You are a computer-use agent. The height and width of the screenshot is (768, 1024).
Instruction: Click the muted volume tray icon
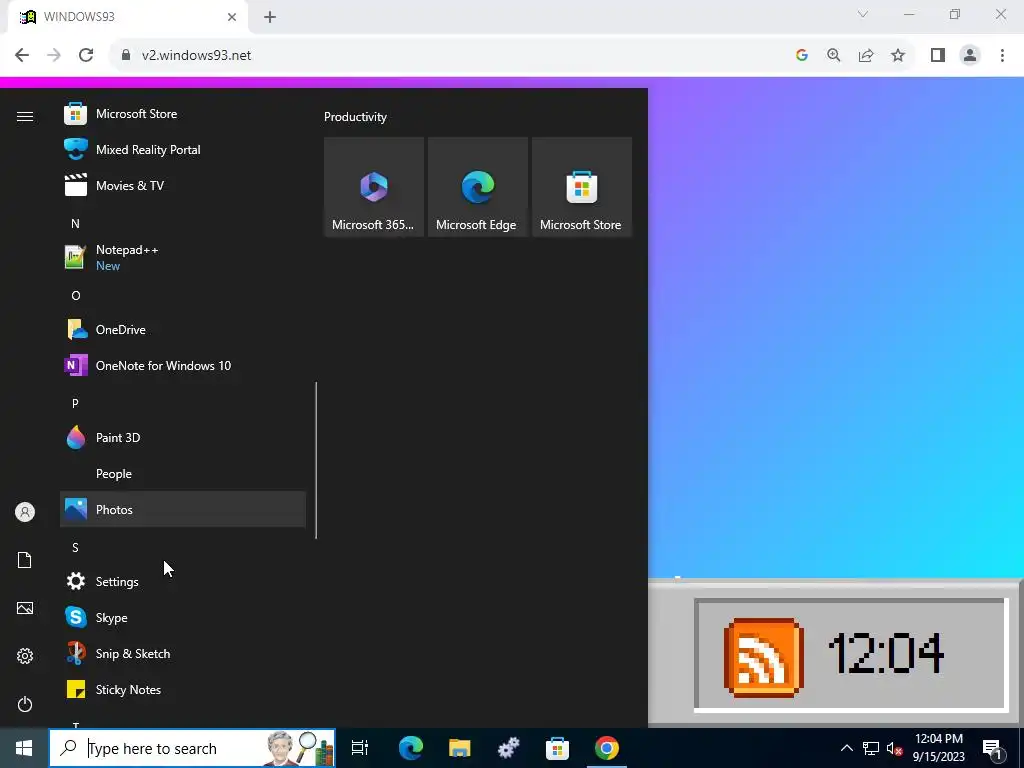[894, 748]
